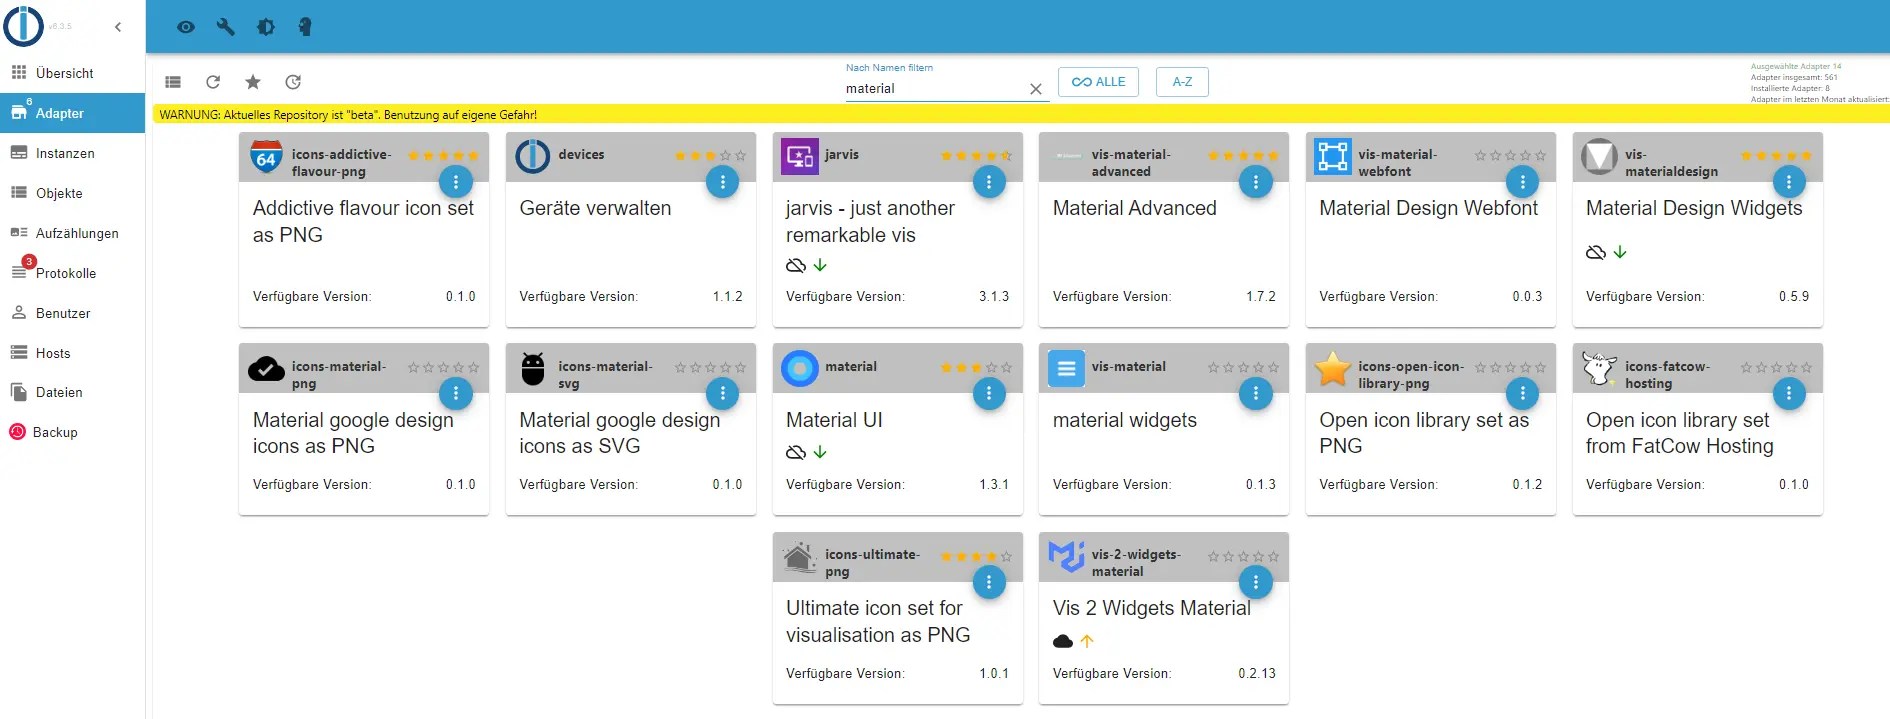The width and height of the screenshot is (1890, 719).
Task: Open Dateien in the sidebar
Action: coord(73,392)
